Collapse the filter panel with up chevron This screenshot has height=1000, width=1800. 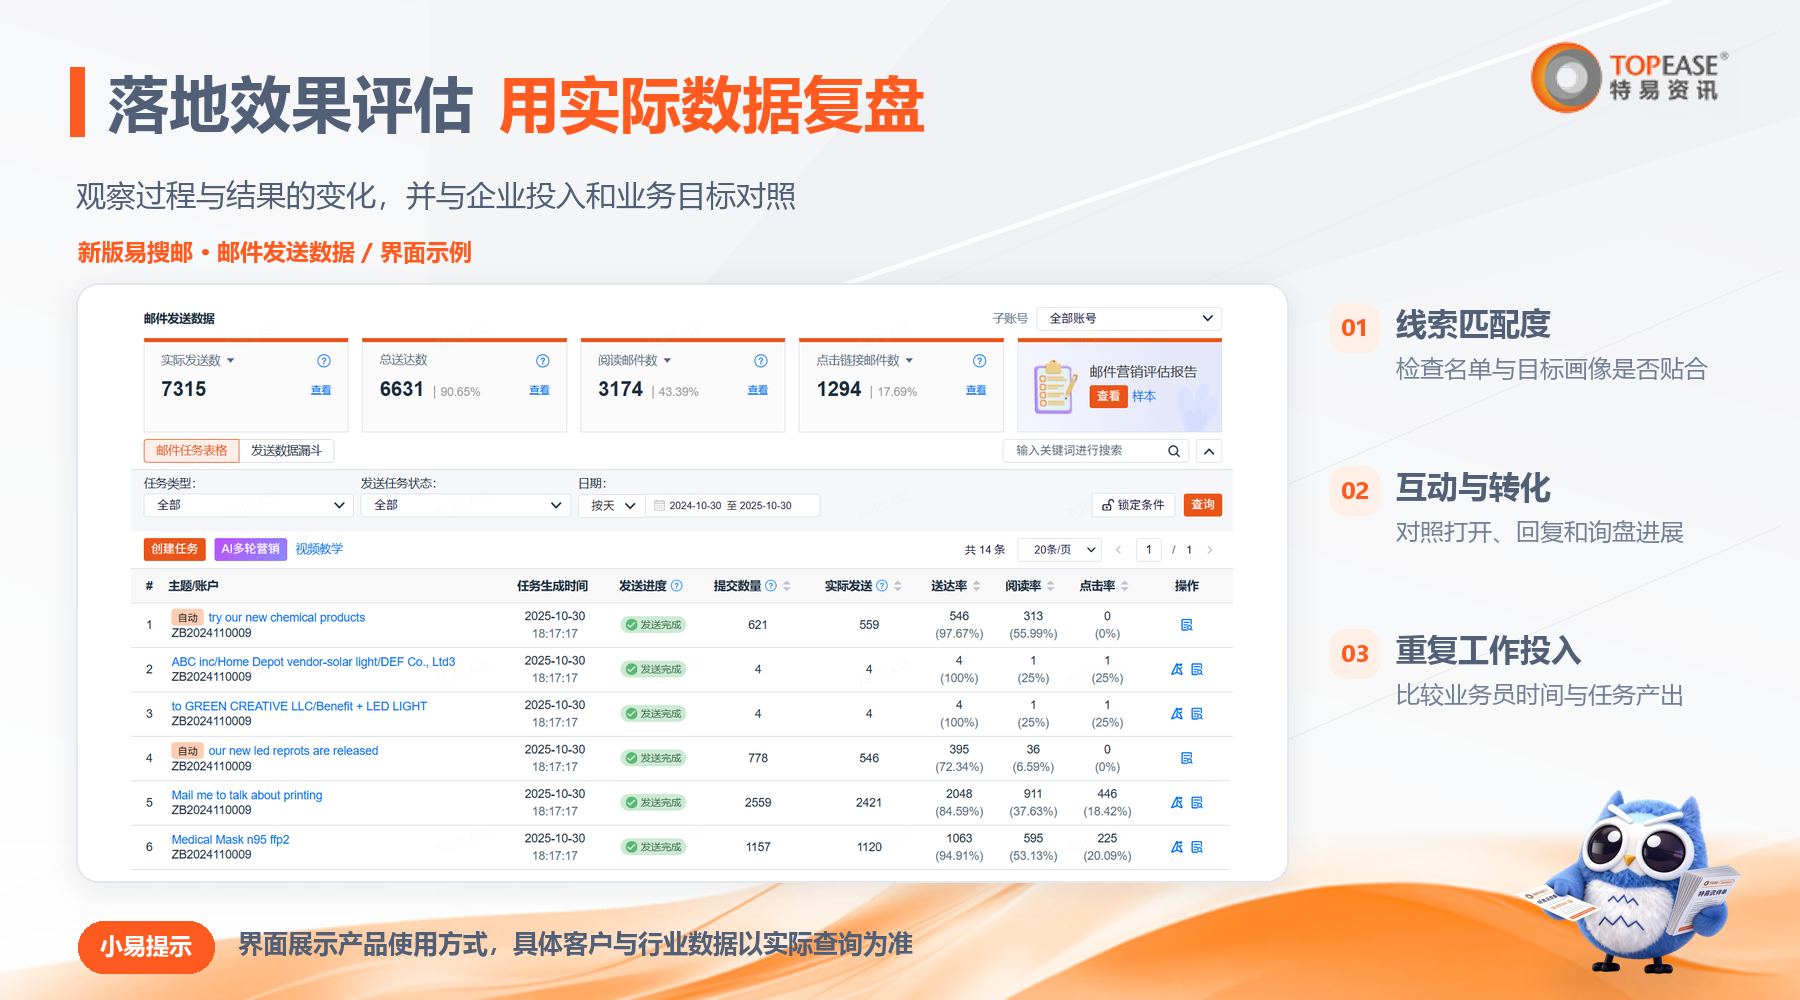point(1209,451)
